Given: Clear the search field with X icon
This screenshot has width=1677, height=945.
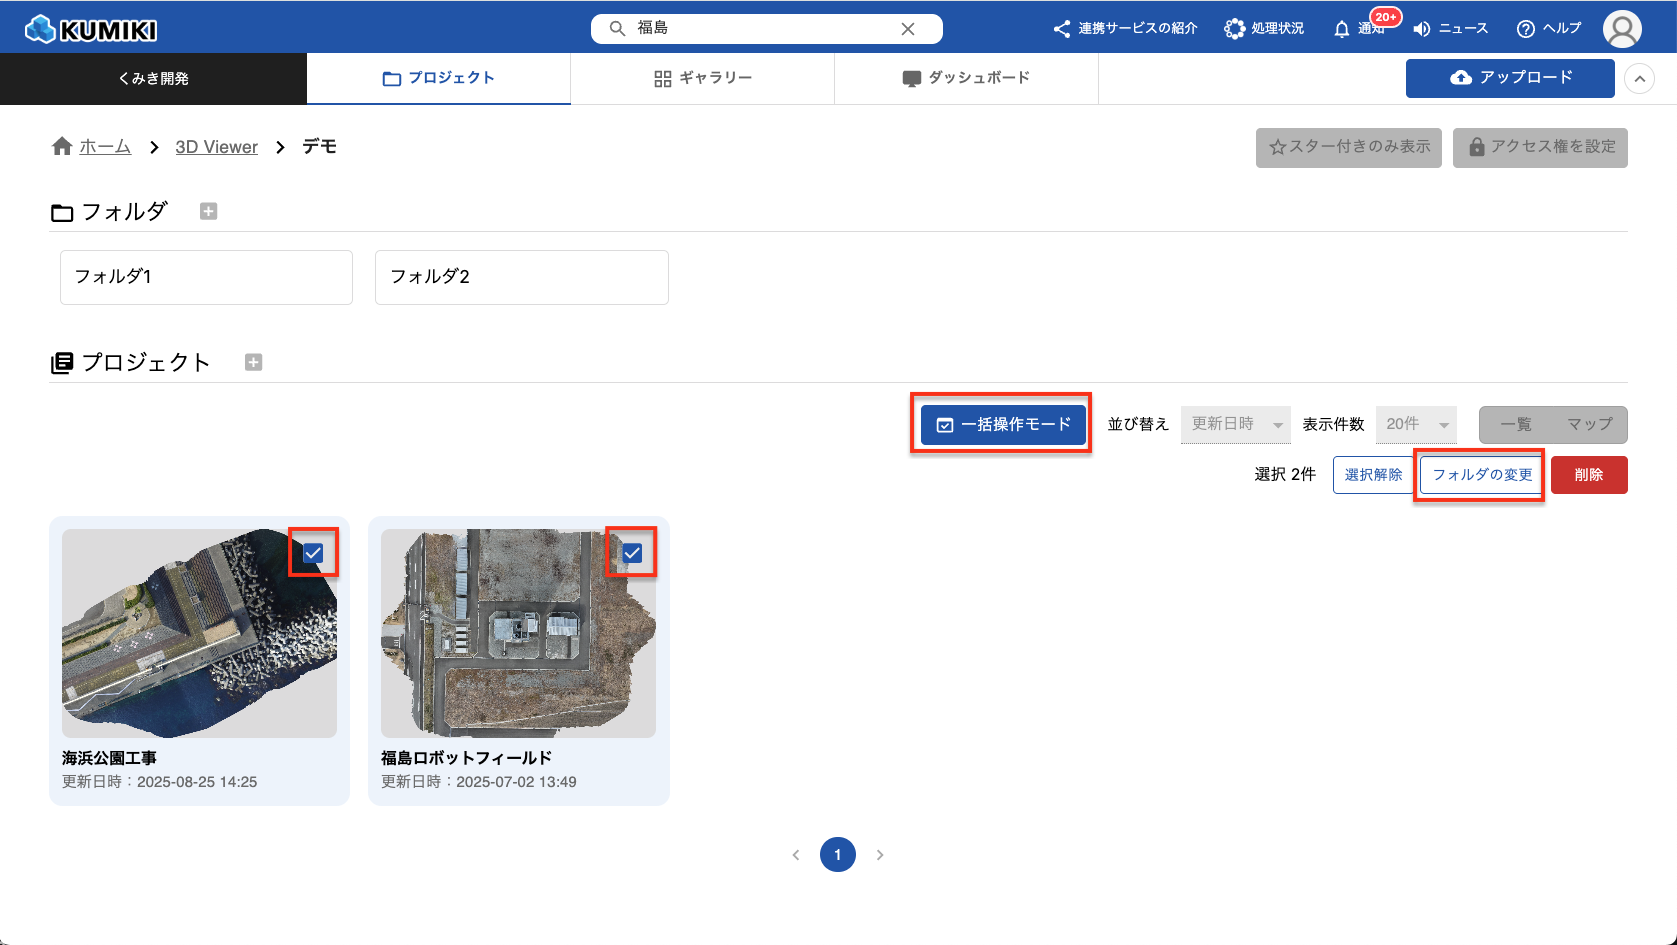Looking at the screenshot, I should coord(907,29).
